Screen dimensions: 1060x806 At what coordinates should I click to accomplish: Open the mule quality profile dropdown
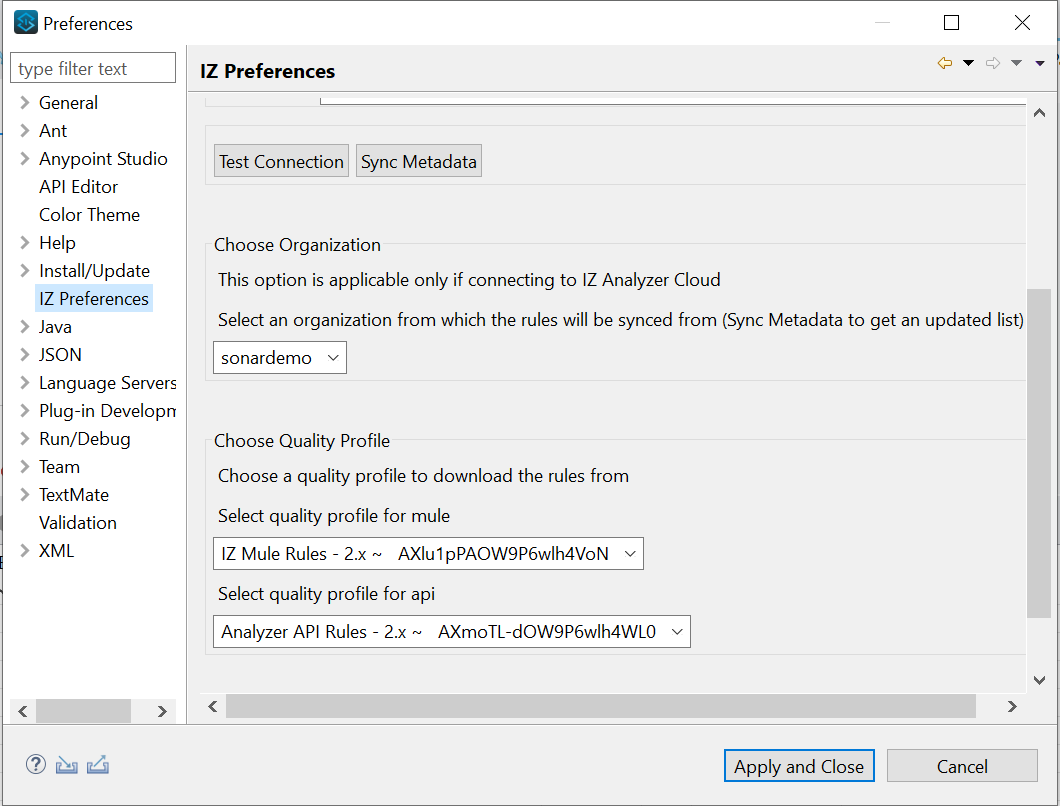point(428,553)
